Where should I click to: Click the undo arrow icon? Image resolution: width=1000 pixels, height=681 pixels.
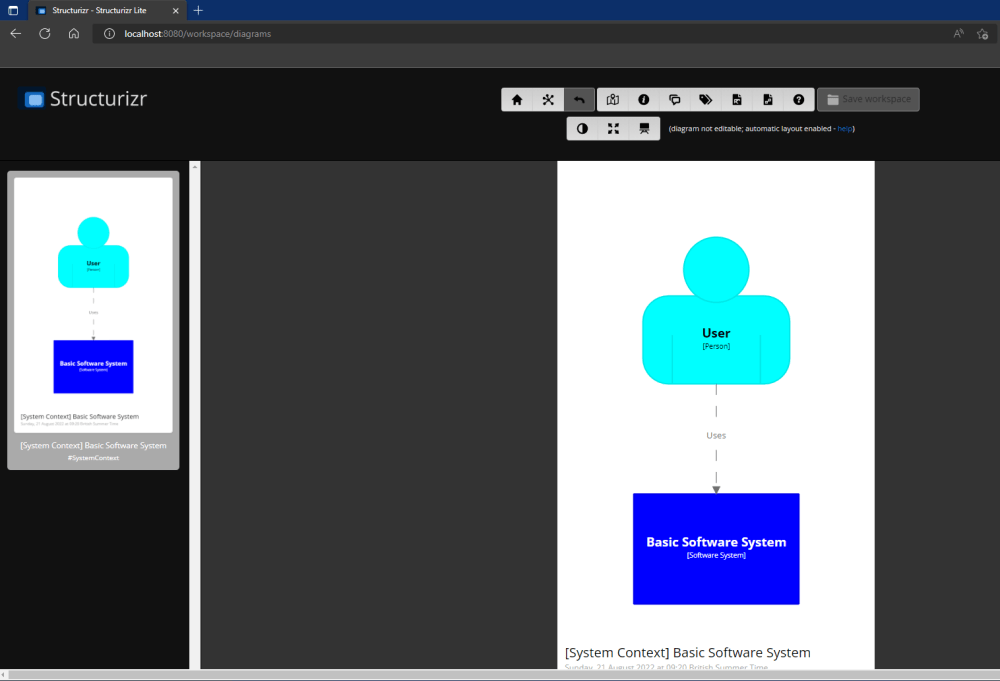(580, 99)
